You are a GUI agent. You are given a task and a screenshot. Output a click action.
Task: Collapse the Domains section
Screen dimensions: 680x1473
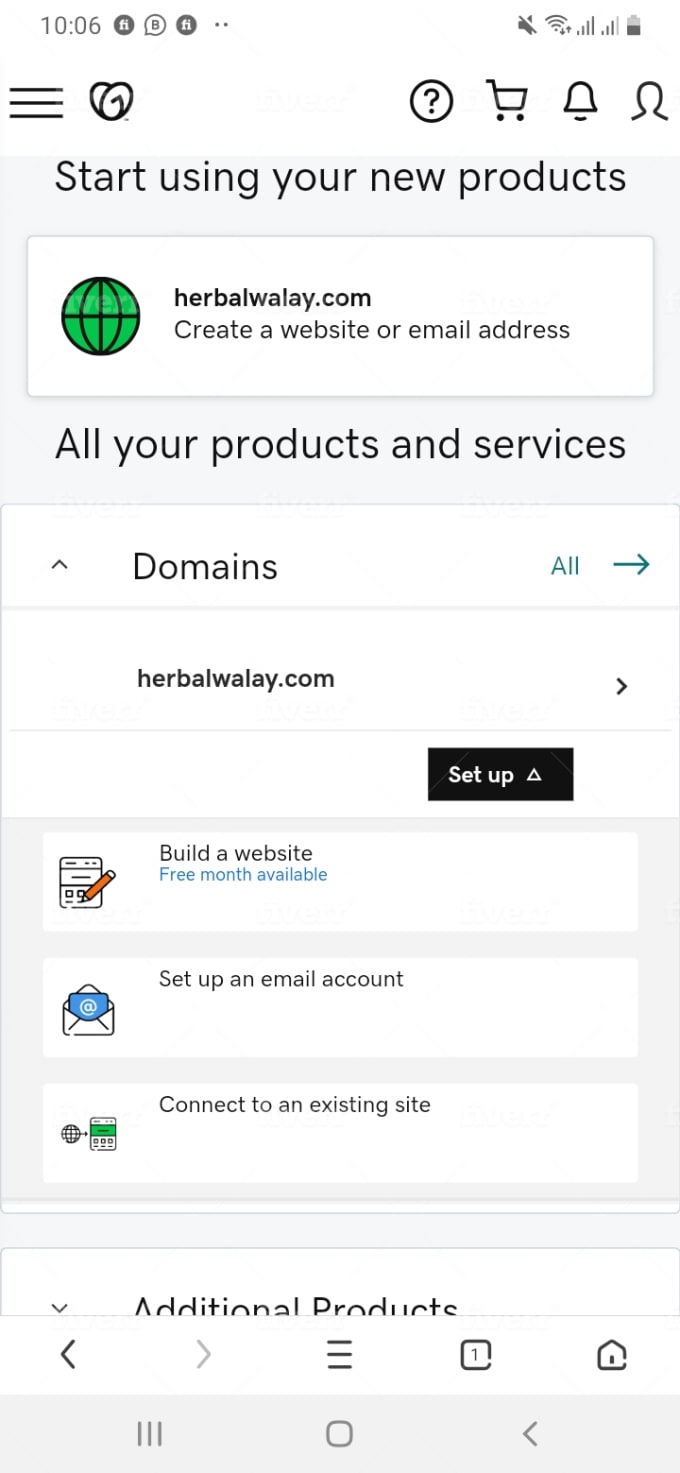coord(59,564)
